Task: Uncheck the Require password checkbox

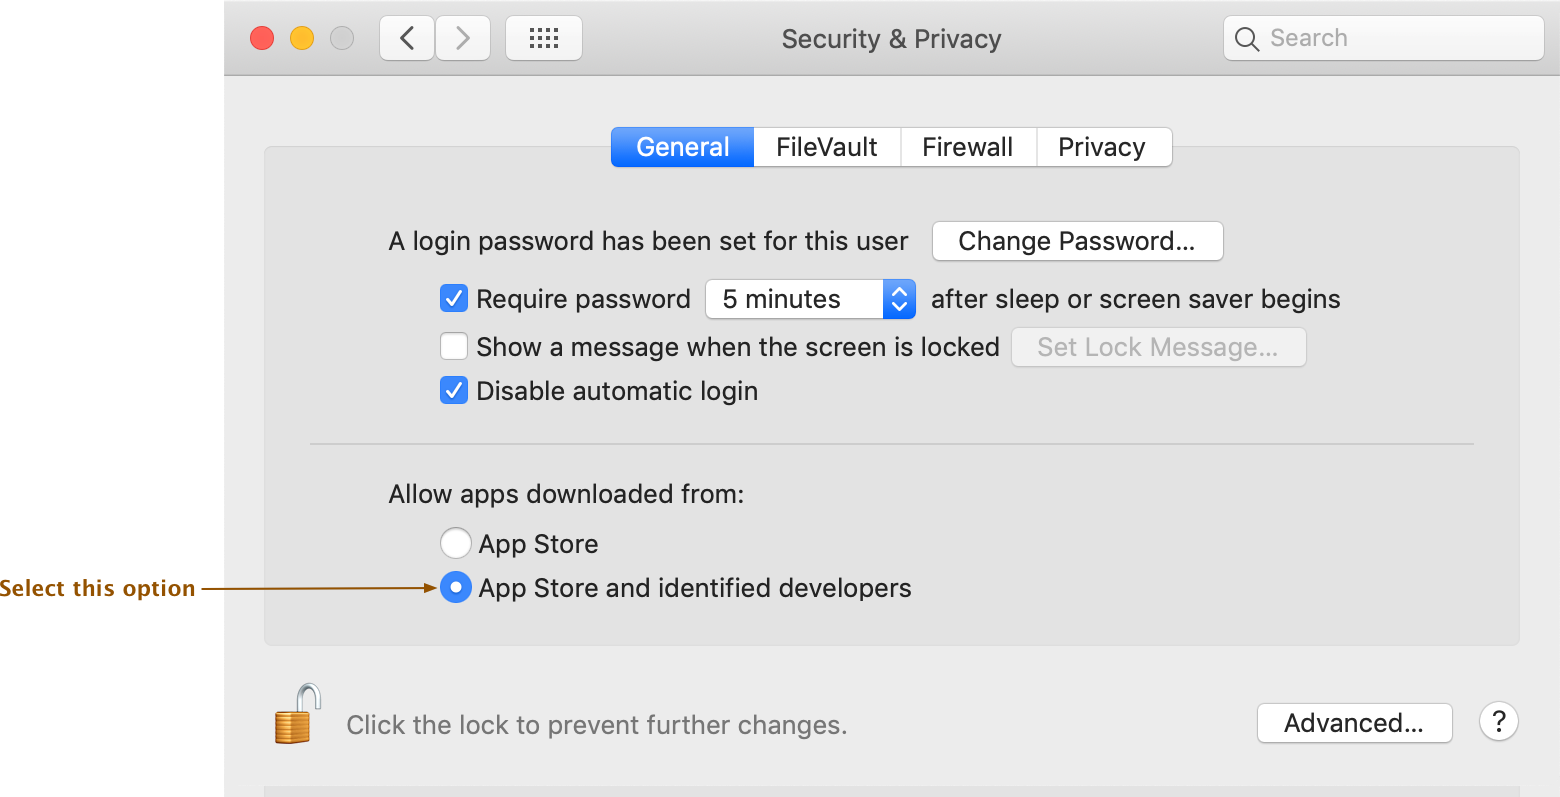Action: pyautogui.click(x=454, y=299)
